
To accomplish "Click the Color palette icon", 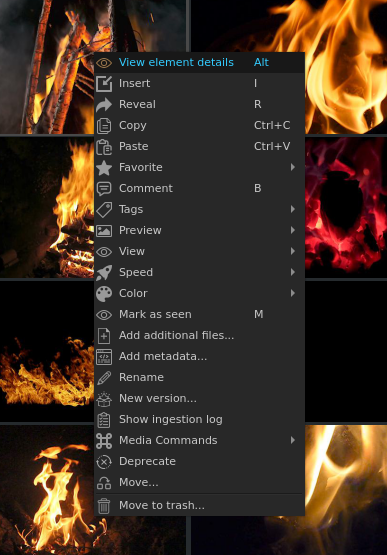I will (104, 293).
